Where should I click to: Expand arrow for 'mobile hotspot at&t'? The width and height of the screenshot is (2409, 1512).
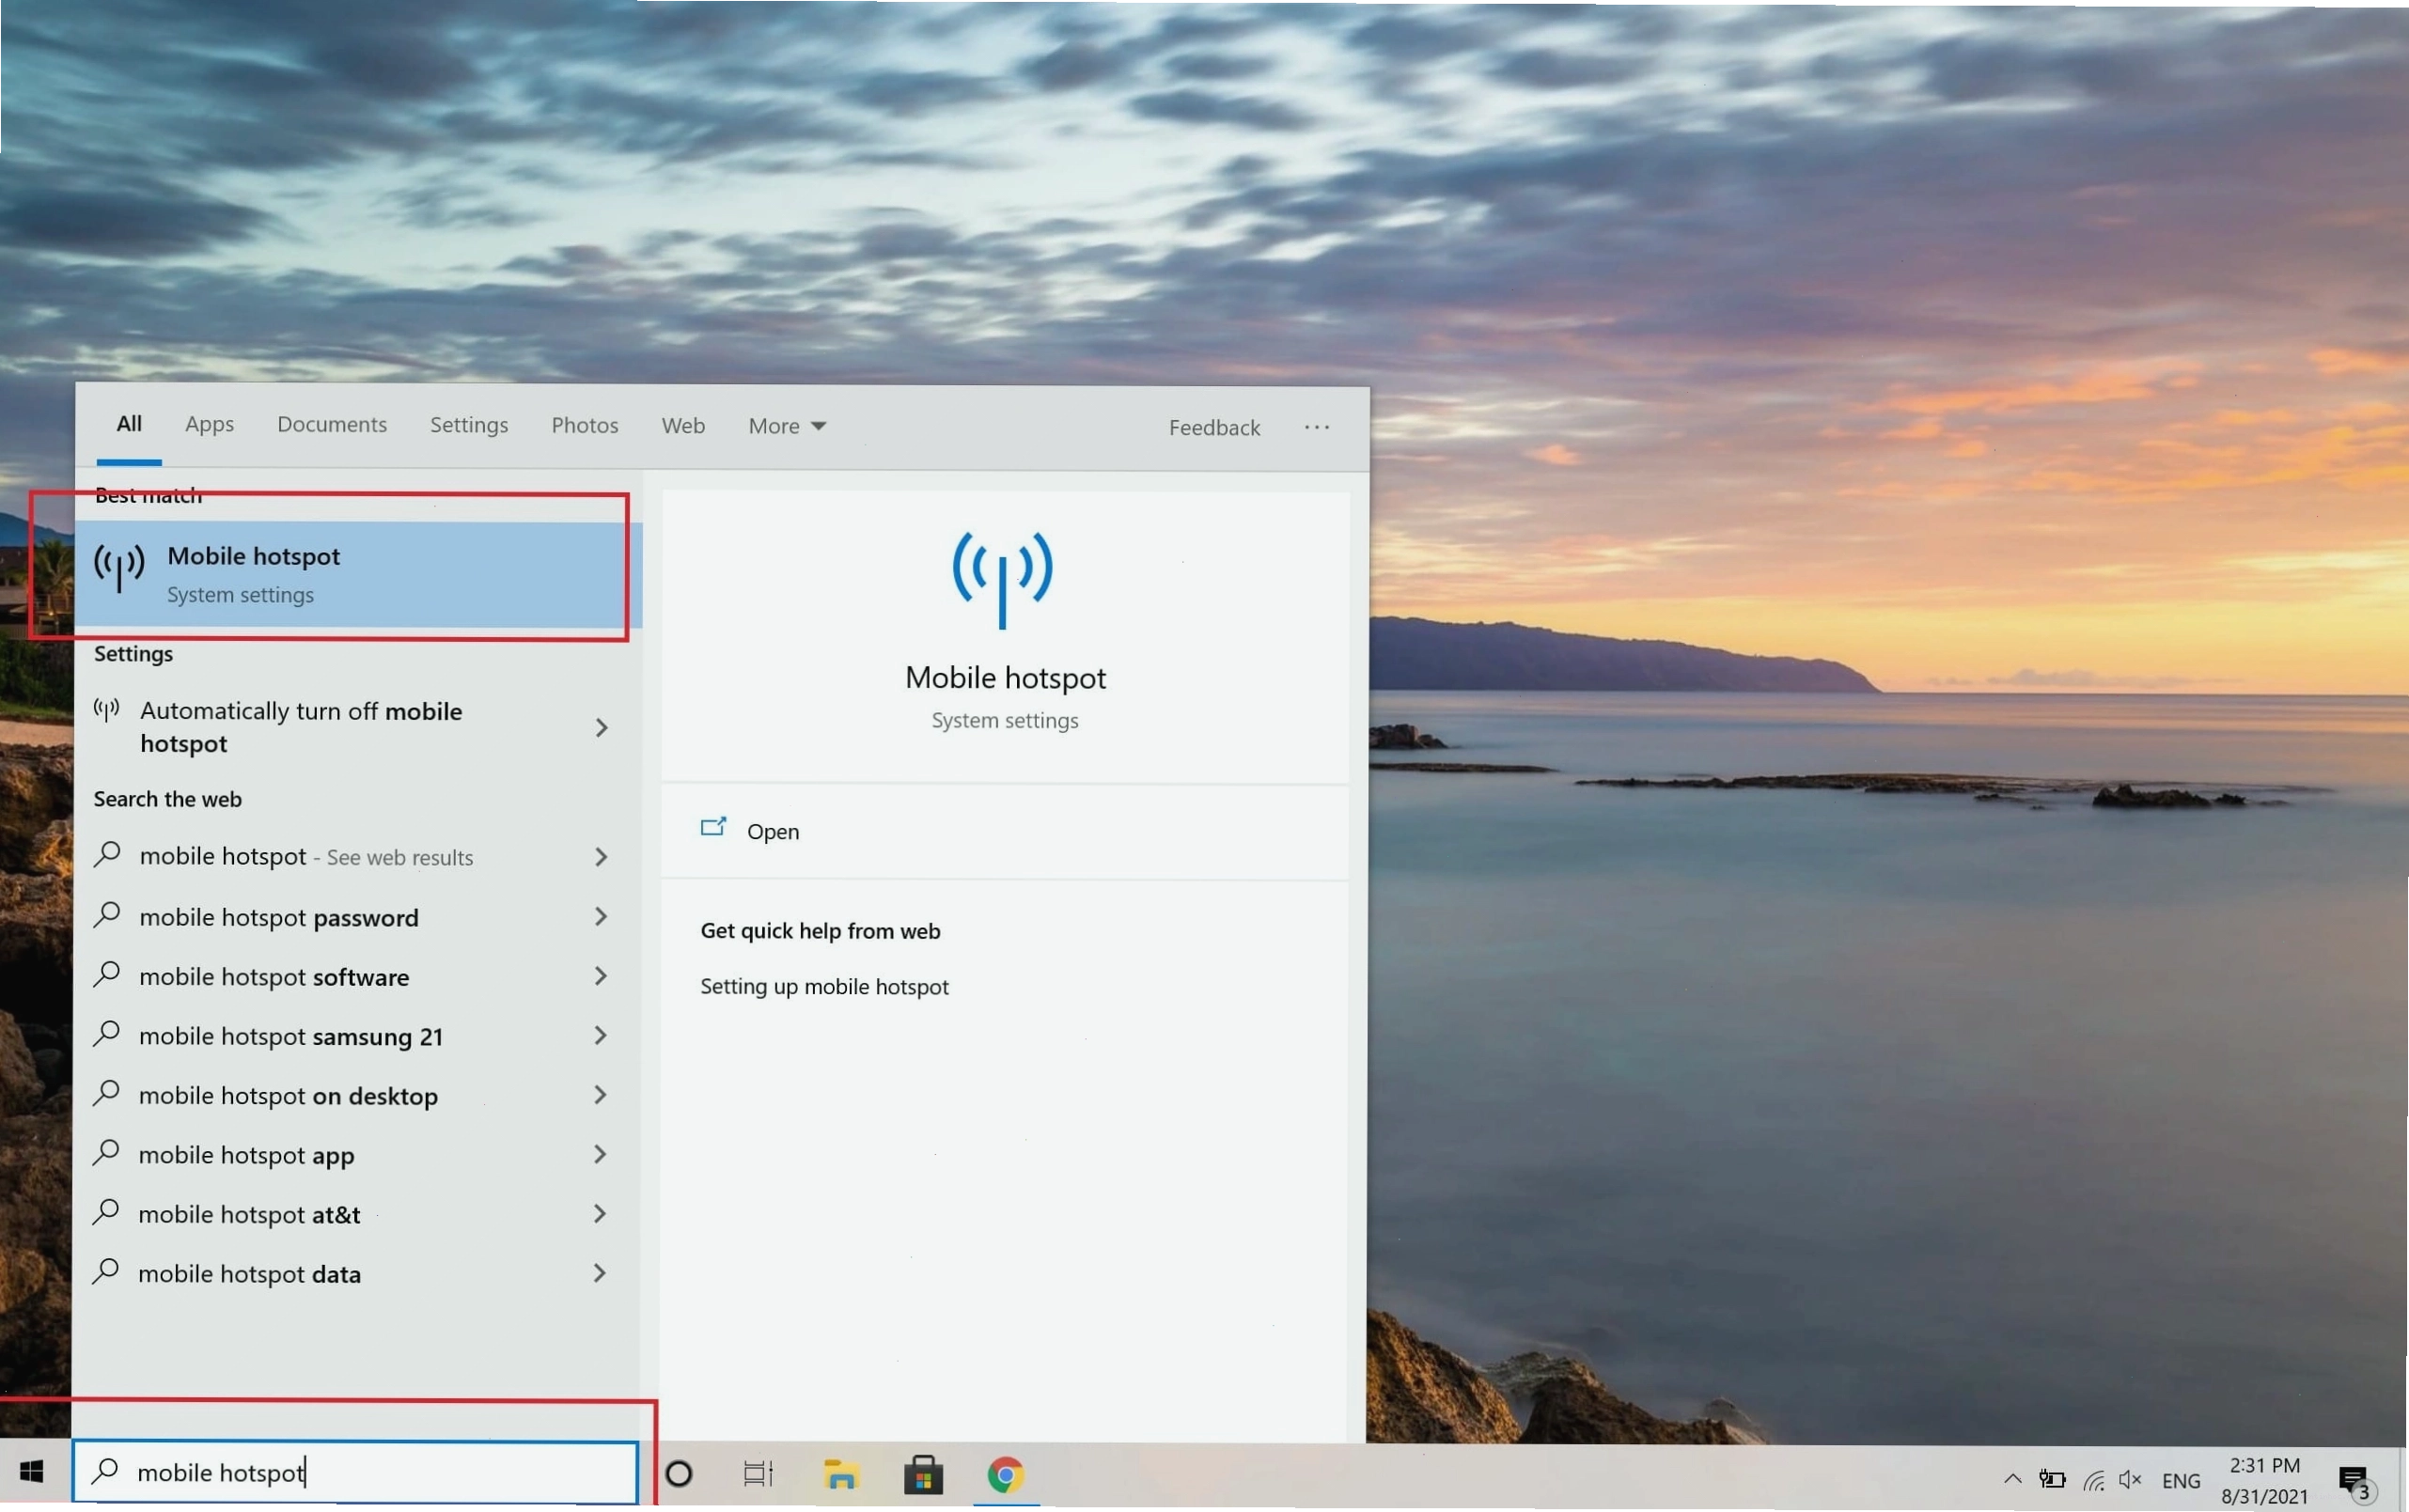(601, 1213)
